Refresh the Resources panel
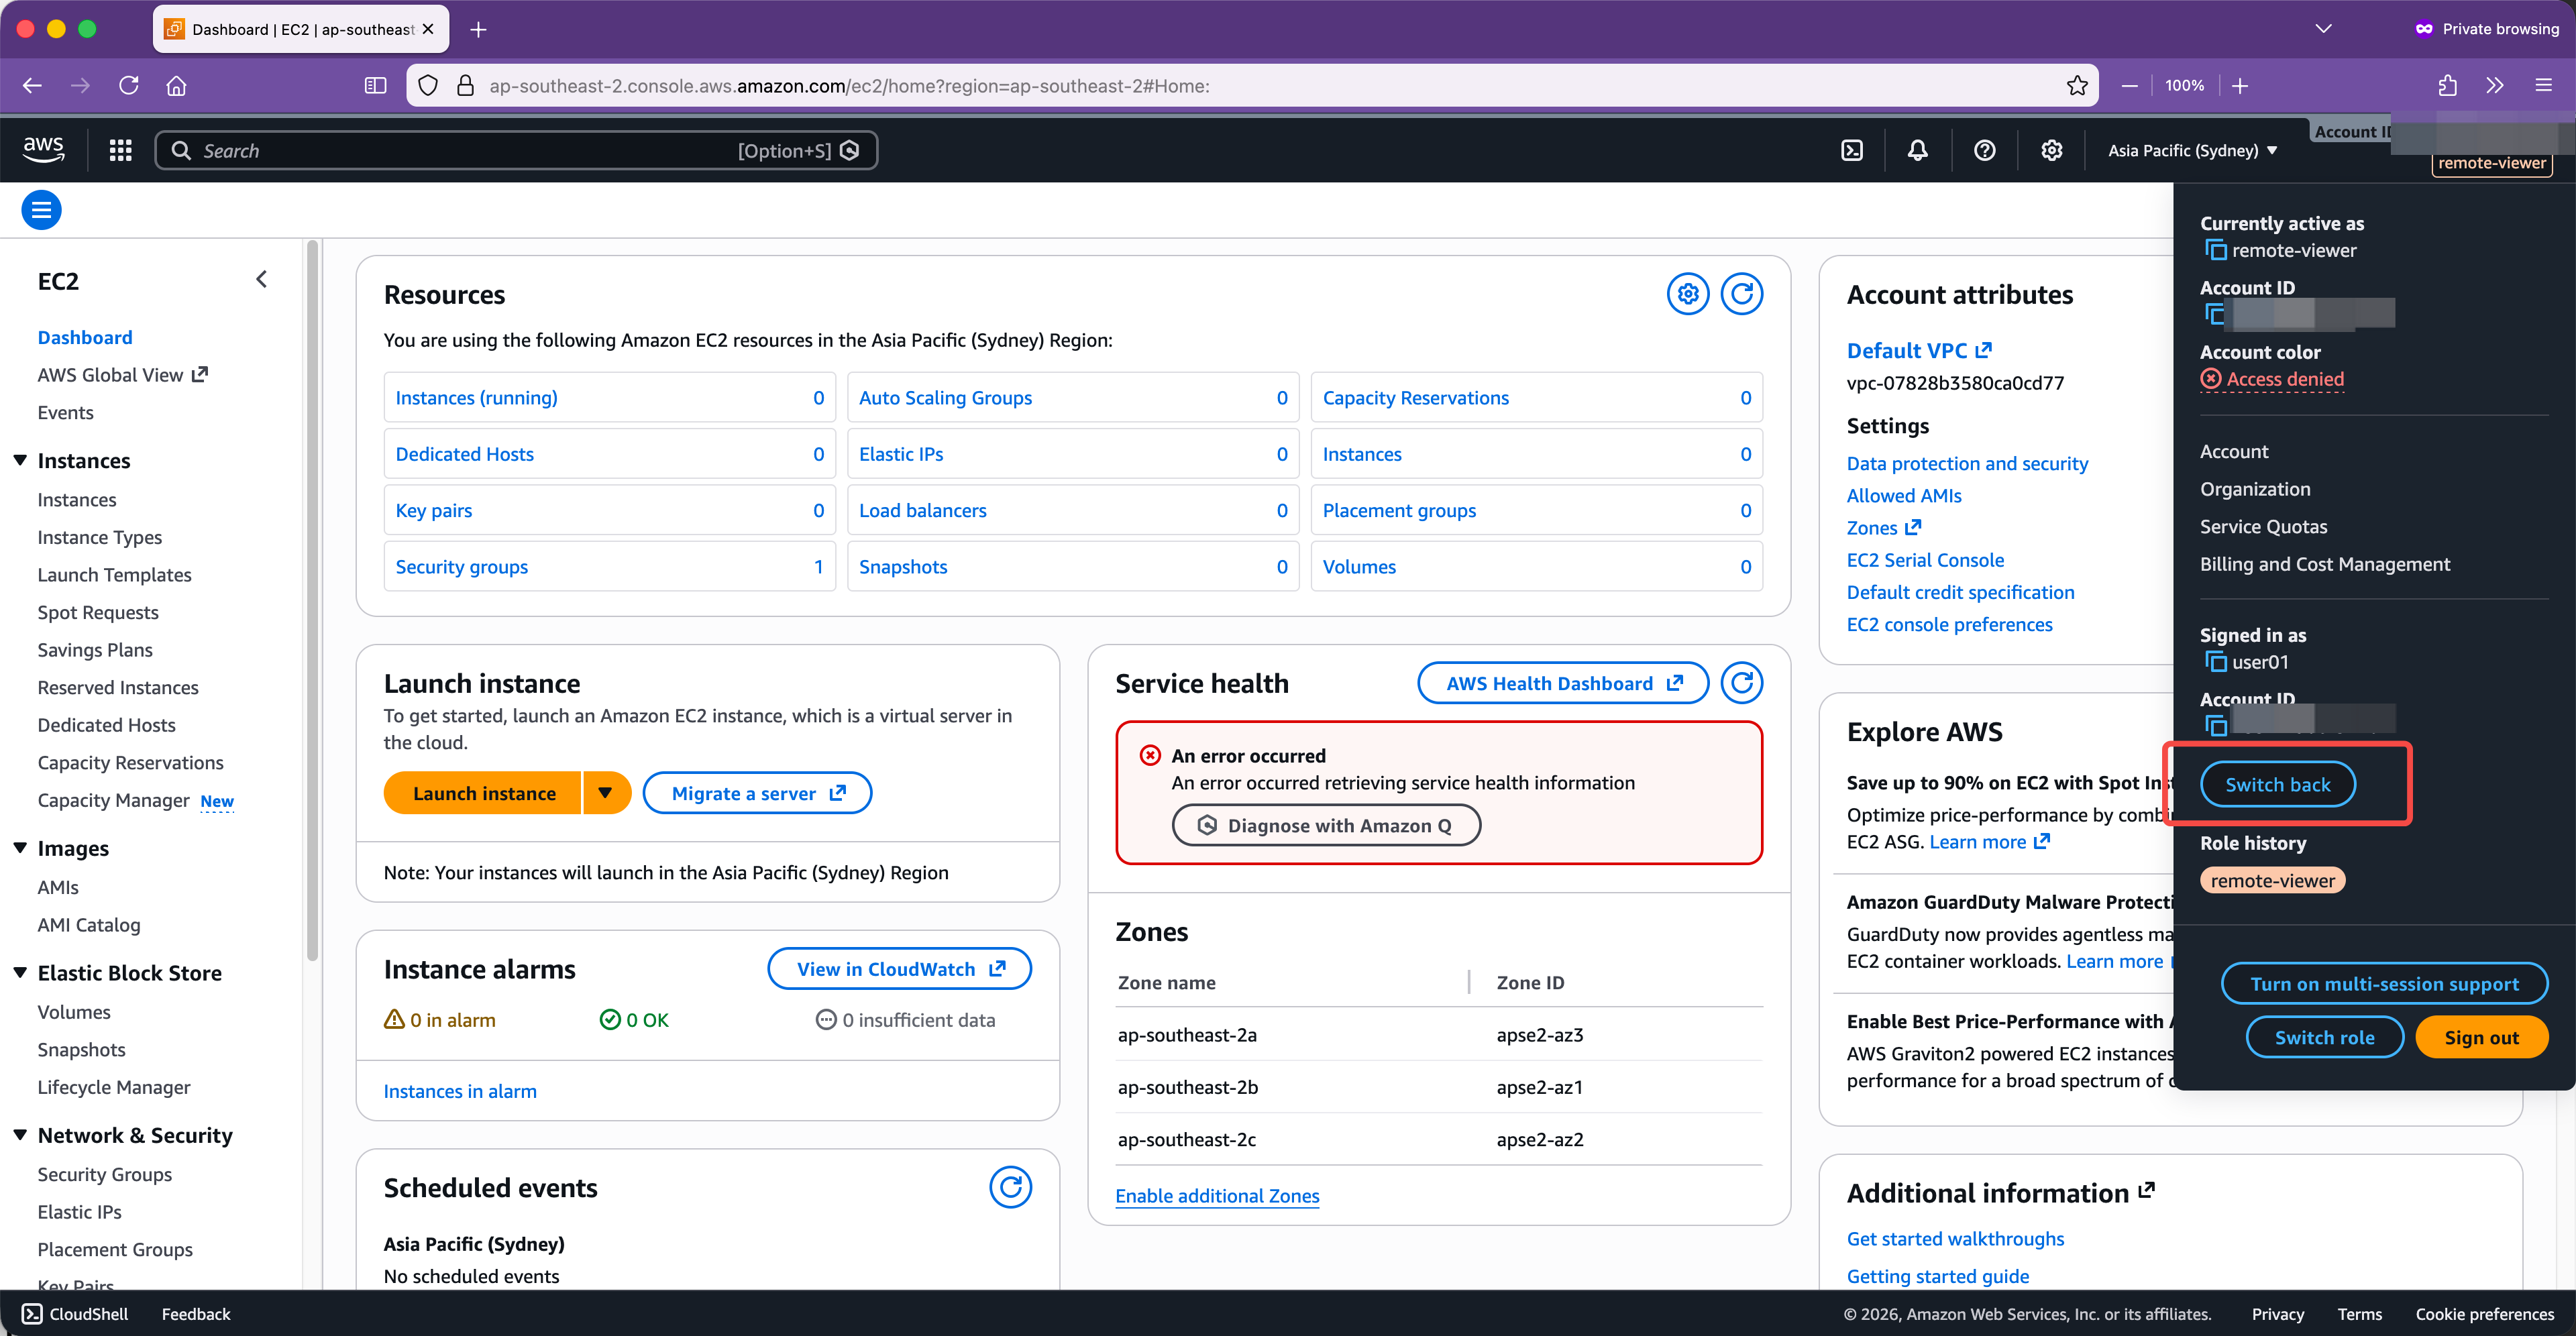 coord(1741,294)
